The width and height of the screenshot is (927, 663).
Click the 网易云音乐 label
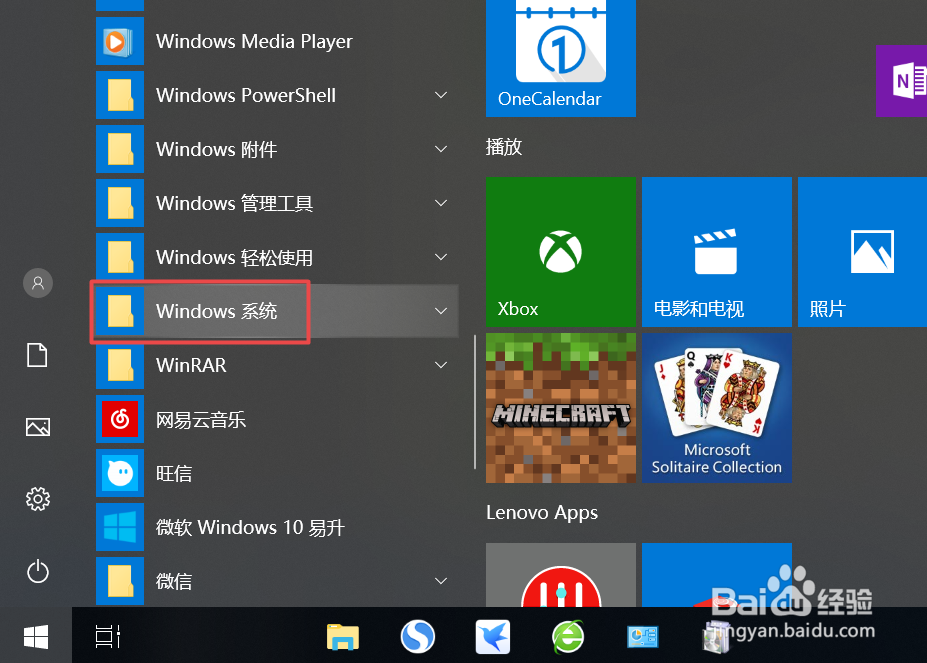[201, 419]
